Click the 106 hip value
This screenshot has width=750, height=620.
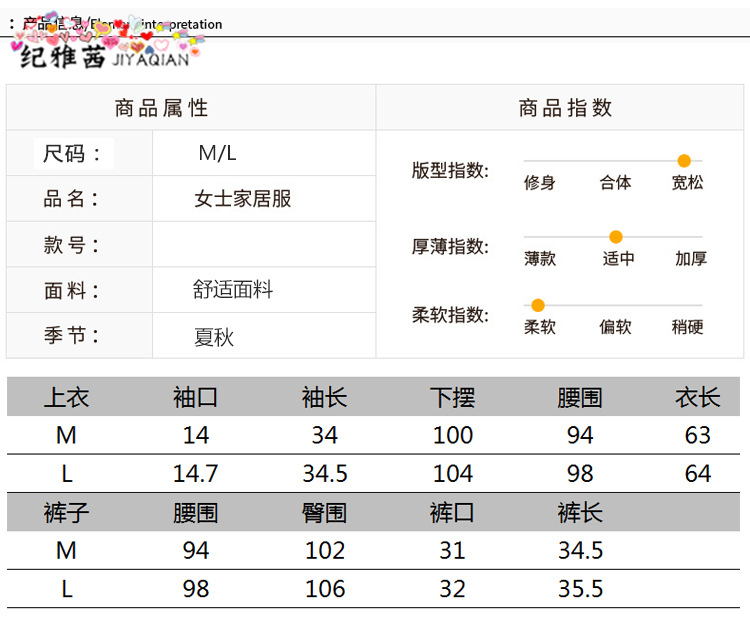pos(325,588)
